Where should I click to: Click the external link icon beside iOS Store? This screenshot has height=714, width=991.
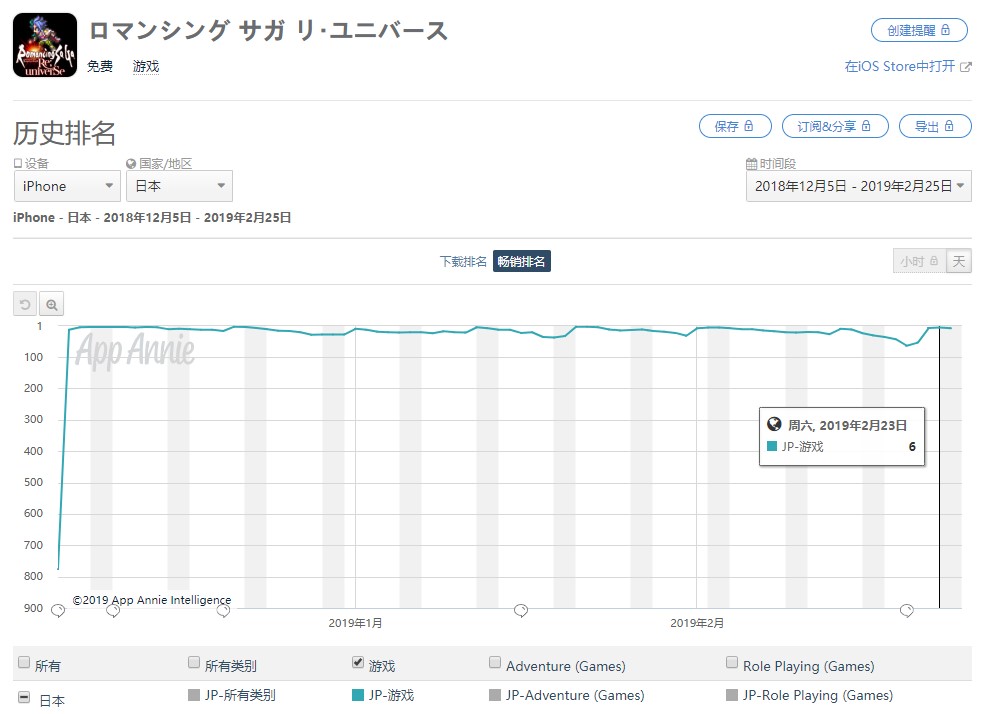(x=966, y=67)
